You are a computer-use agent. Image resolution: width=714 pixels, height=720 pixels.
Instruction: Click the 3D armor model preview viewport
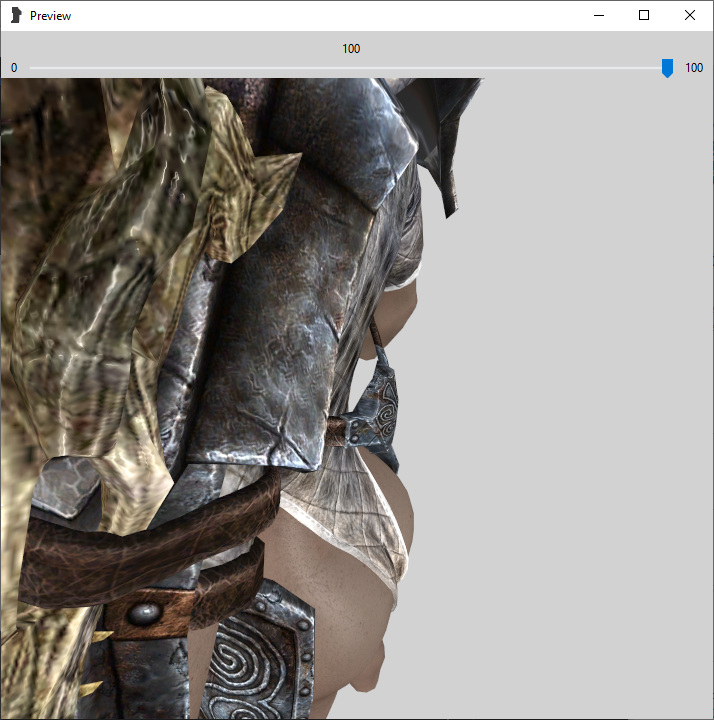357,398
